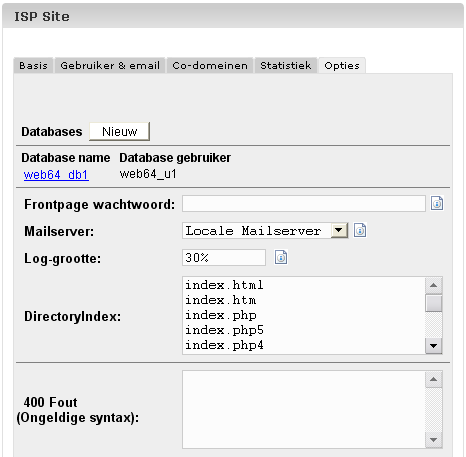Click the DirectoryIndex scrollbar thumb

click(x=434, y=303)
